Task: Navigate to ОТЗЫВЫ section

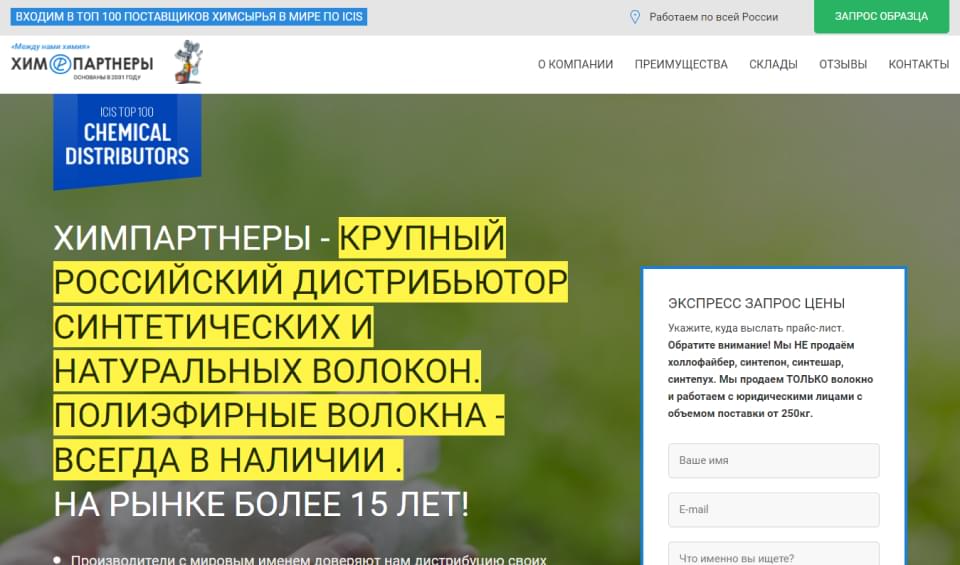Action: pyautogui.click(x=843, y=64)
